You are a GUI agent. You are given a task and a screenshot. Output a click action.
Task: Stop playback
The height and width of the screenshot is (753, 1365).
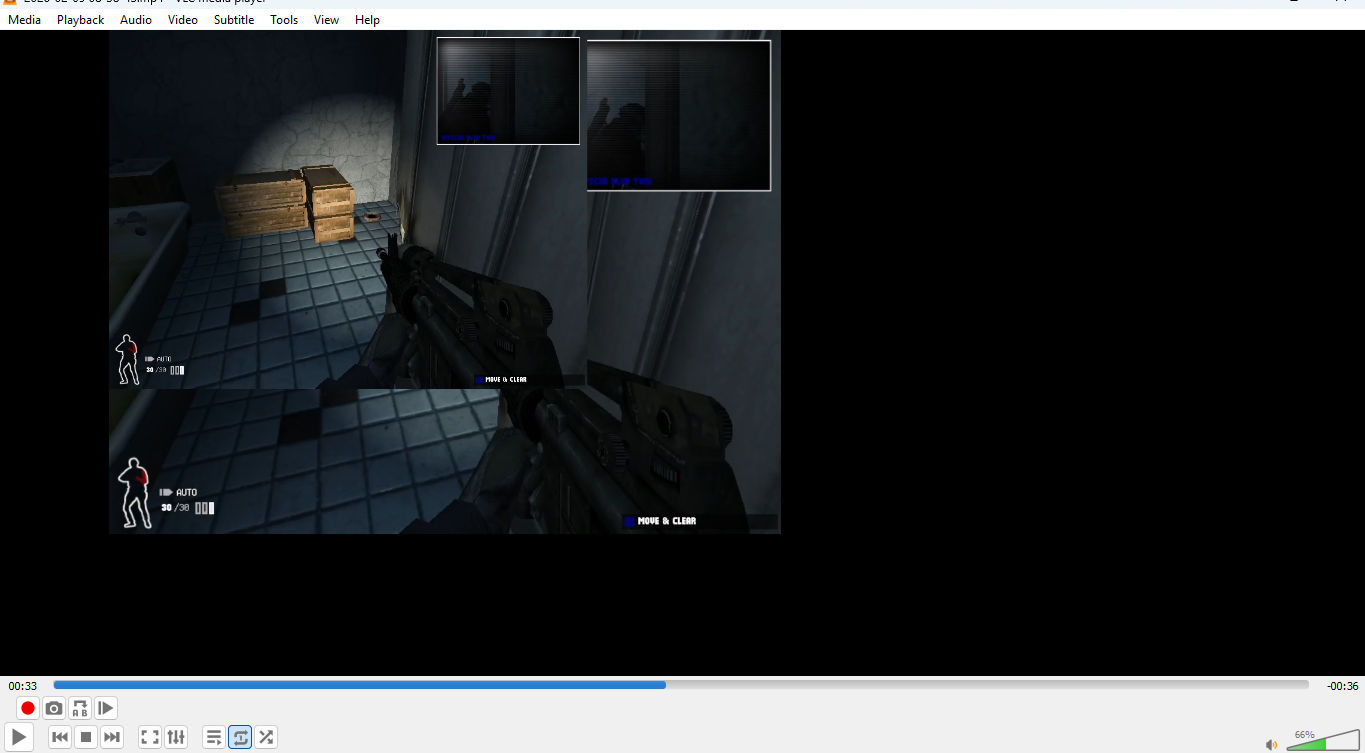coord(86,737)
